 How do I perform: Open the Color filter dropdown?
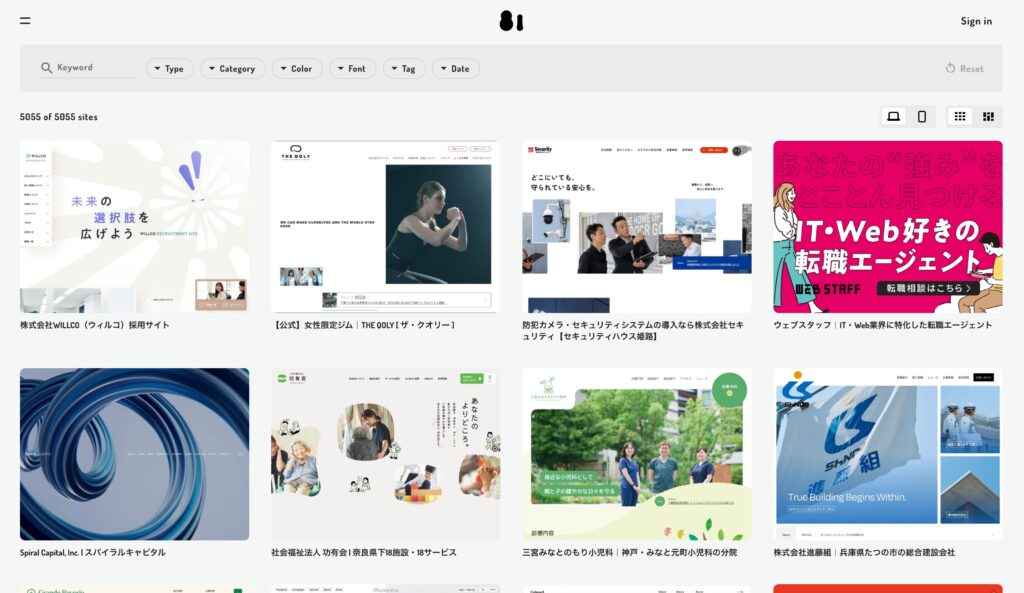coord(296,69)
